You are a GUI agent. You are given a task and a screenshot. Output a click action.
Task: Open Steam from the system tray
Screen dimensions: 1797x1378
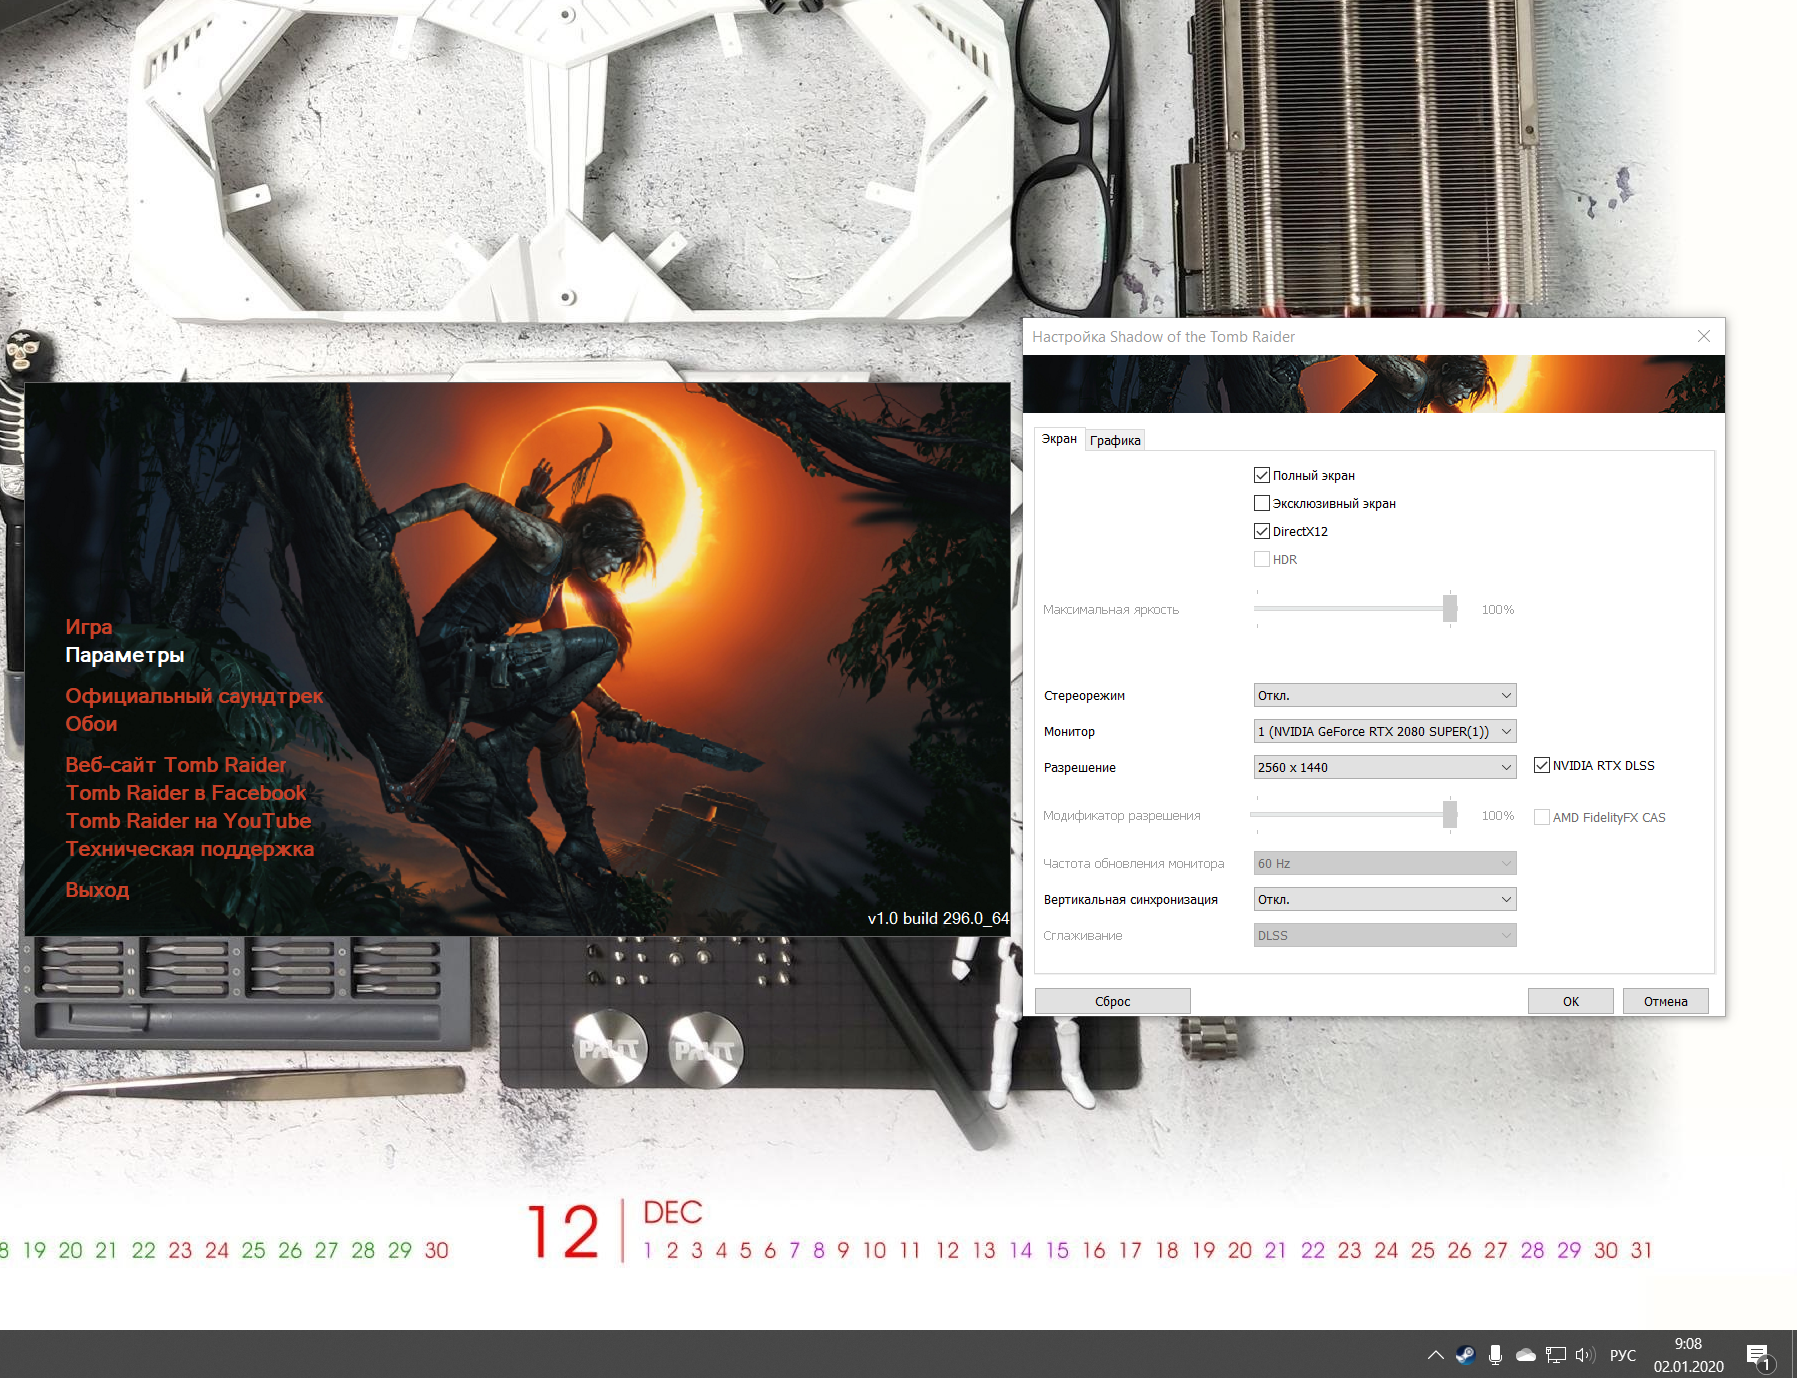[x=1465, y=1355]
